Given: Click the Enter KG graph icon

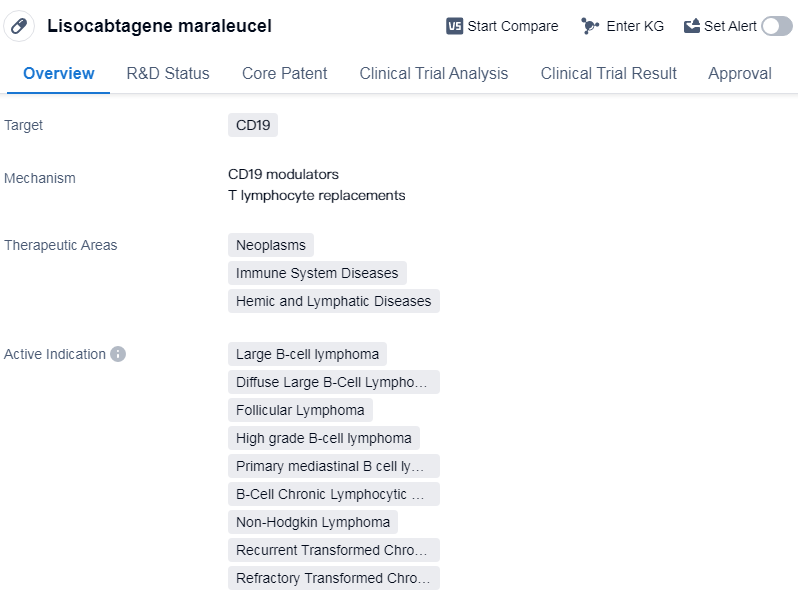Looking at the screenshot, I should pos(590,26).
